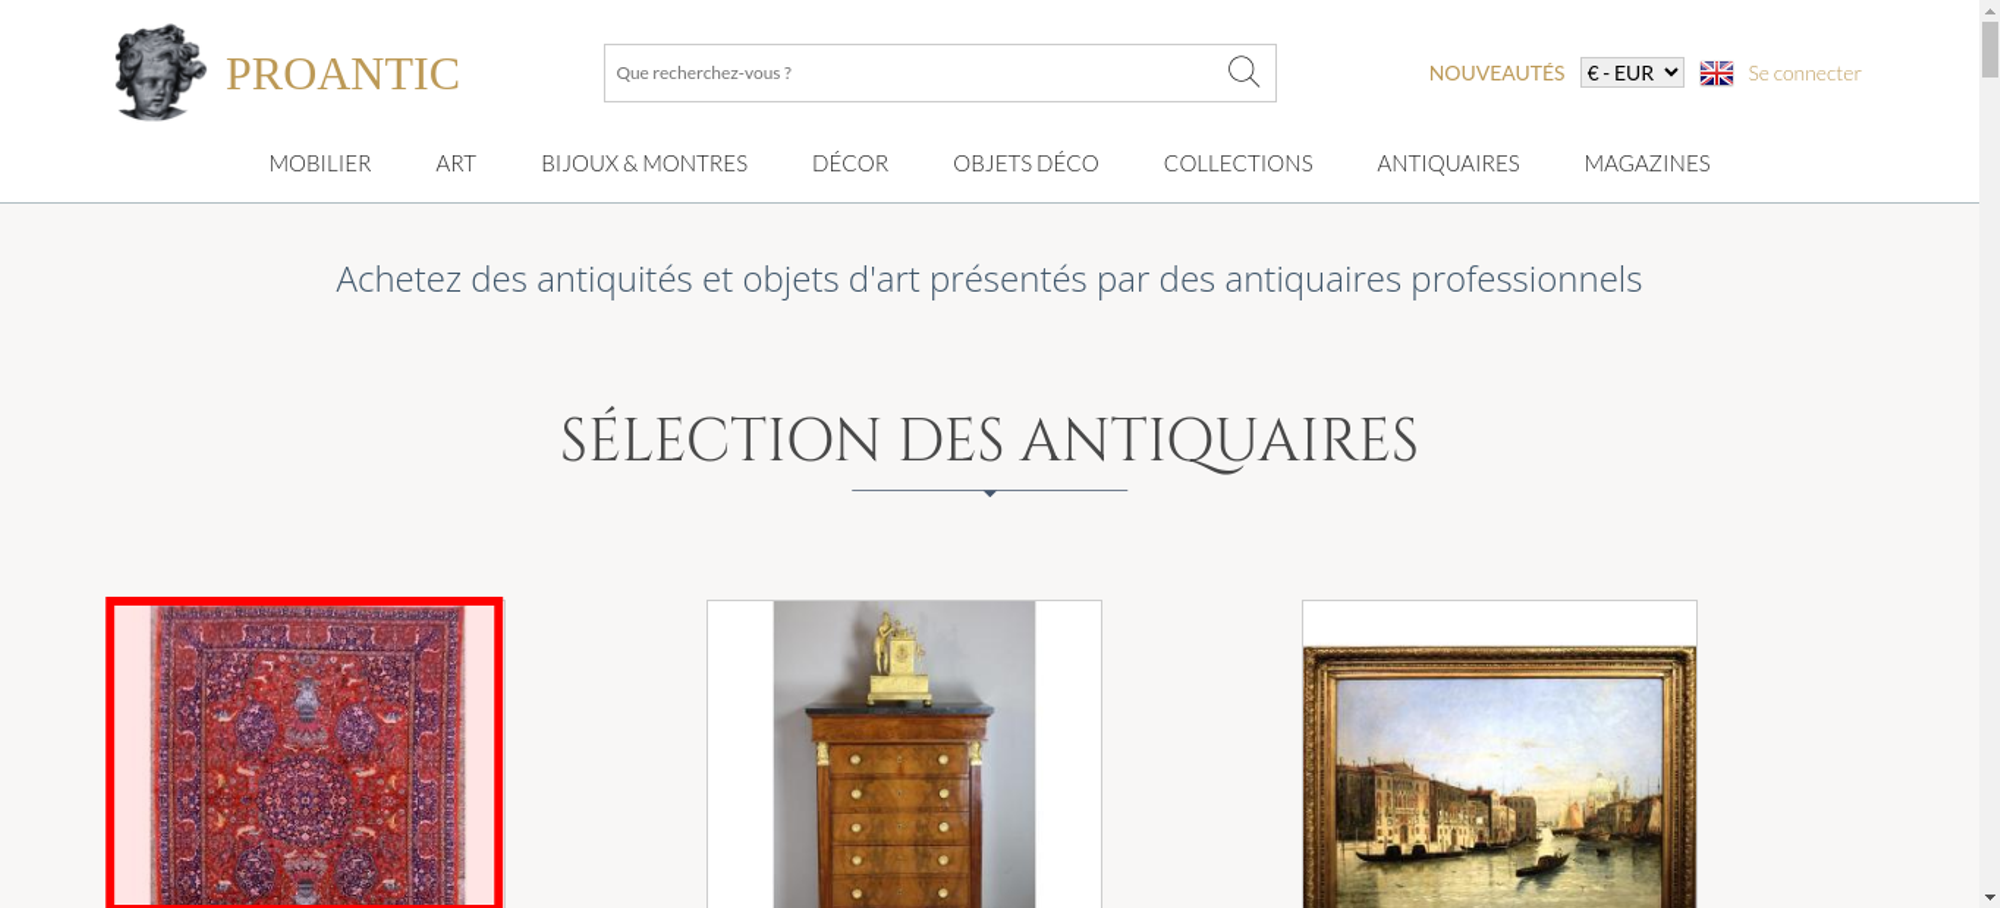This screenshot has width=2000, height=908.
Task: Open the red Persian rug thumbnail
Action: click(x=304, y=753)
